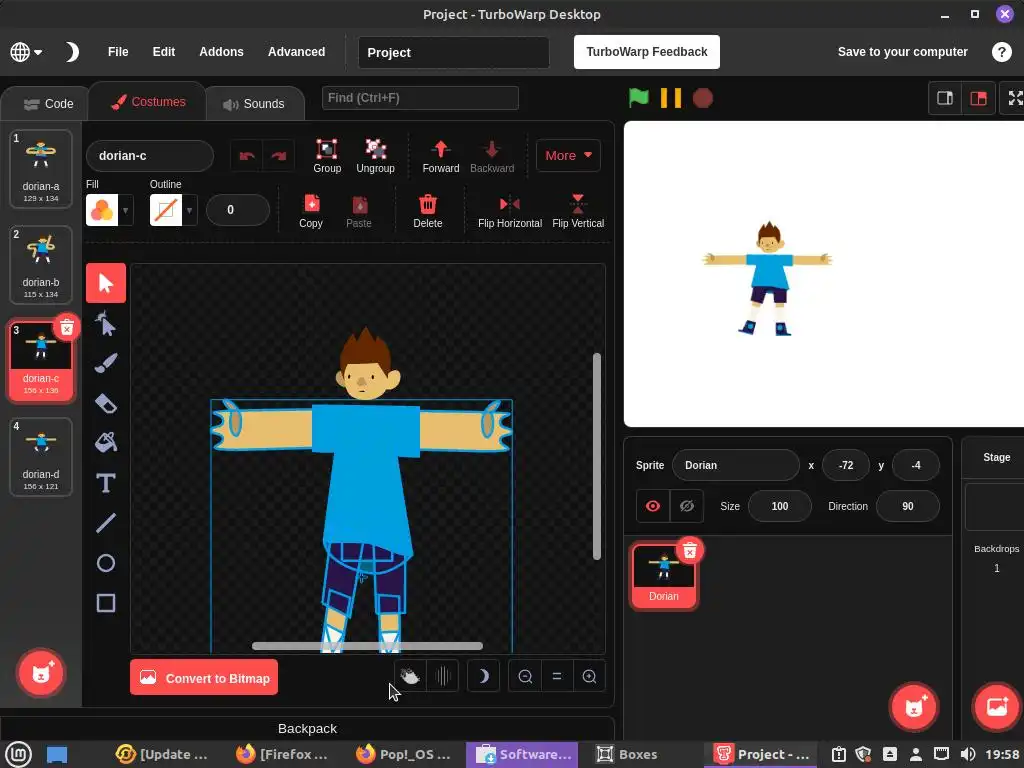This screenshot has width=1024, height=768.
Task: Open the Edit menu
Action: 164,52
